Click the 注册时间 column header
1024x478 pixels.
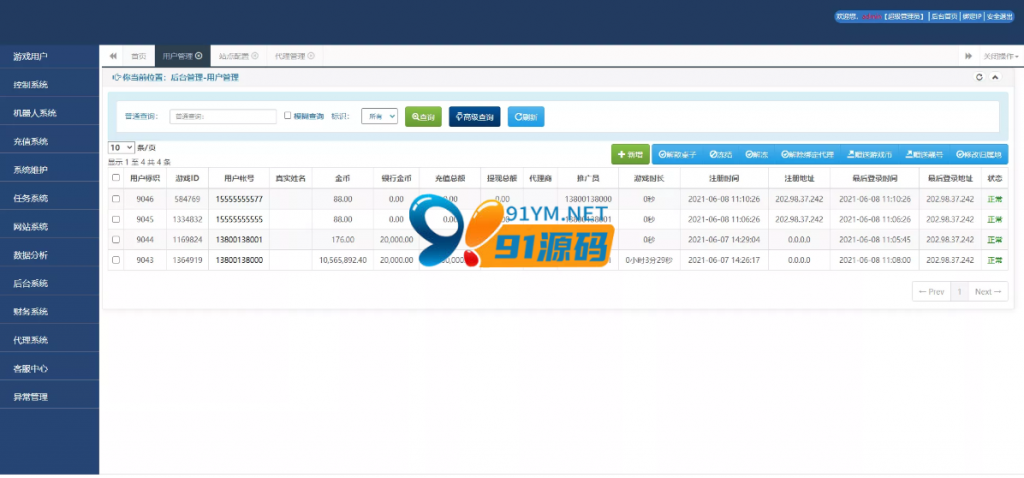coord(724,178)
